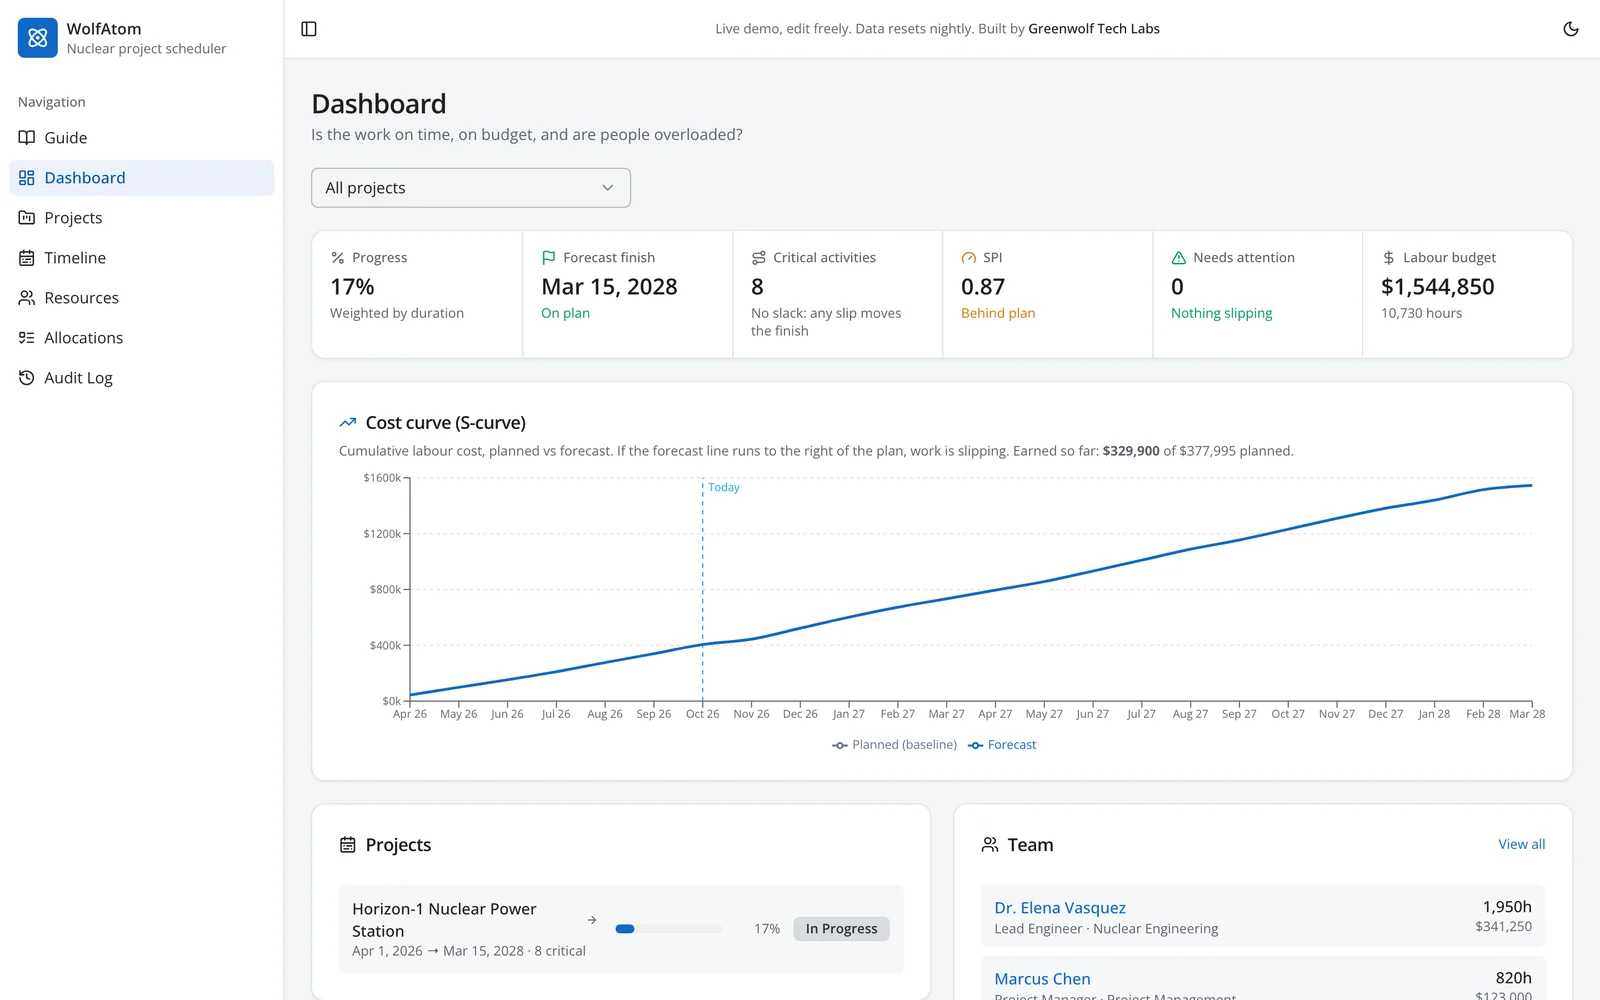Go to the Allocations page

pyautogui.click(x=141, y=338)
